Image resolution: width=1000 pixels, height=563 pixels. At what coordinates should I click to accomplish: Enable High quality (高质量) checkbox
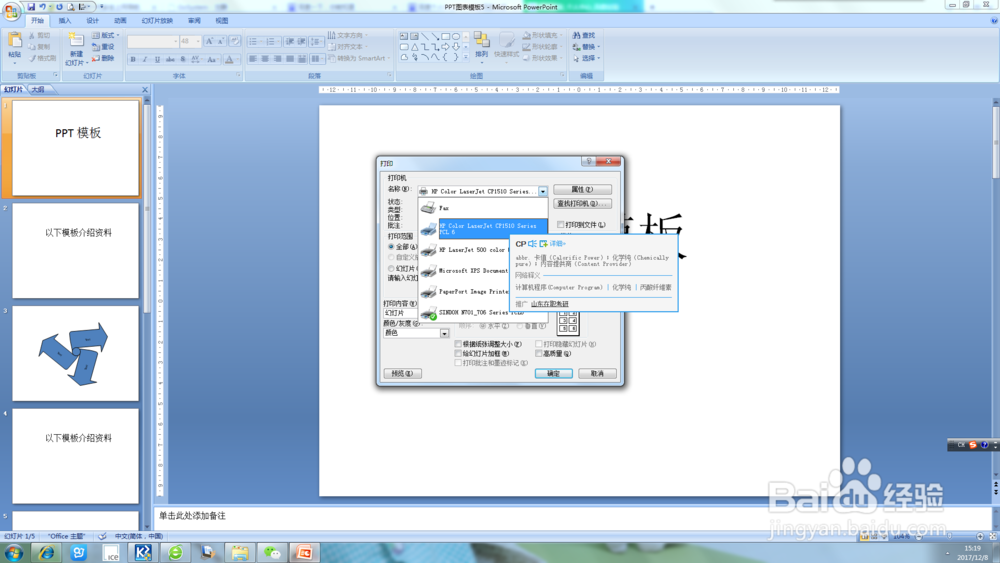coord(538,353)
